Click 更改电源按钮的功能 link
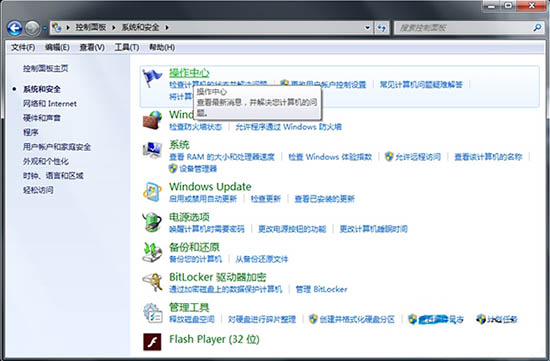This screenshot has height=361, width=550. click(292, 229)
